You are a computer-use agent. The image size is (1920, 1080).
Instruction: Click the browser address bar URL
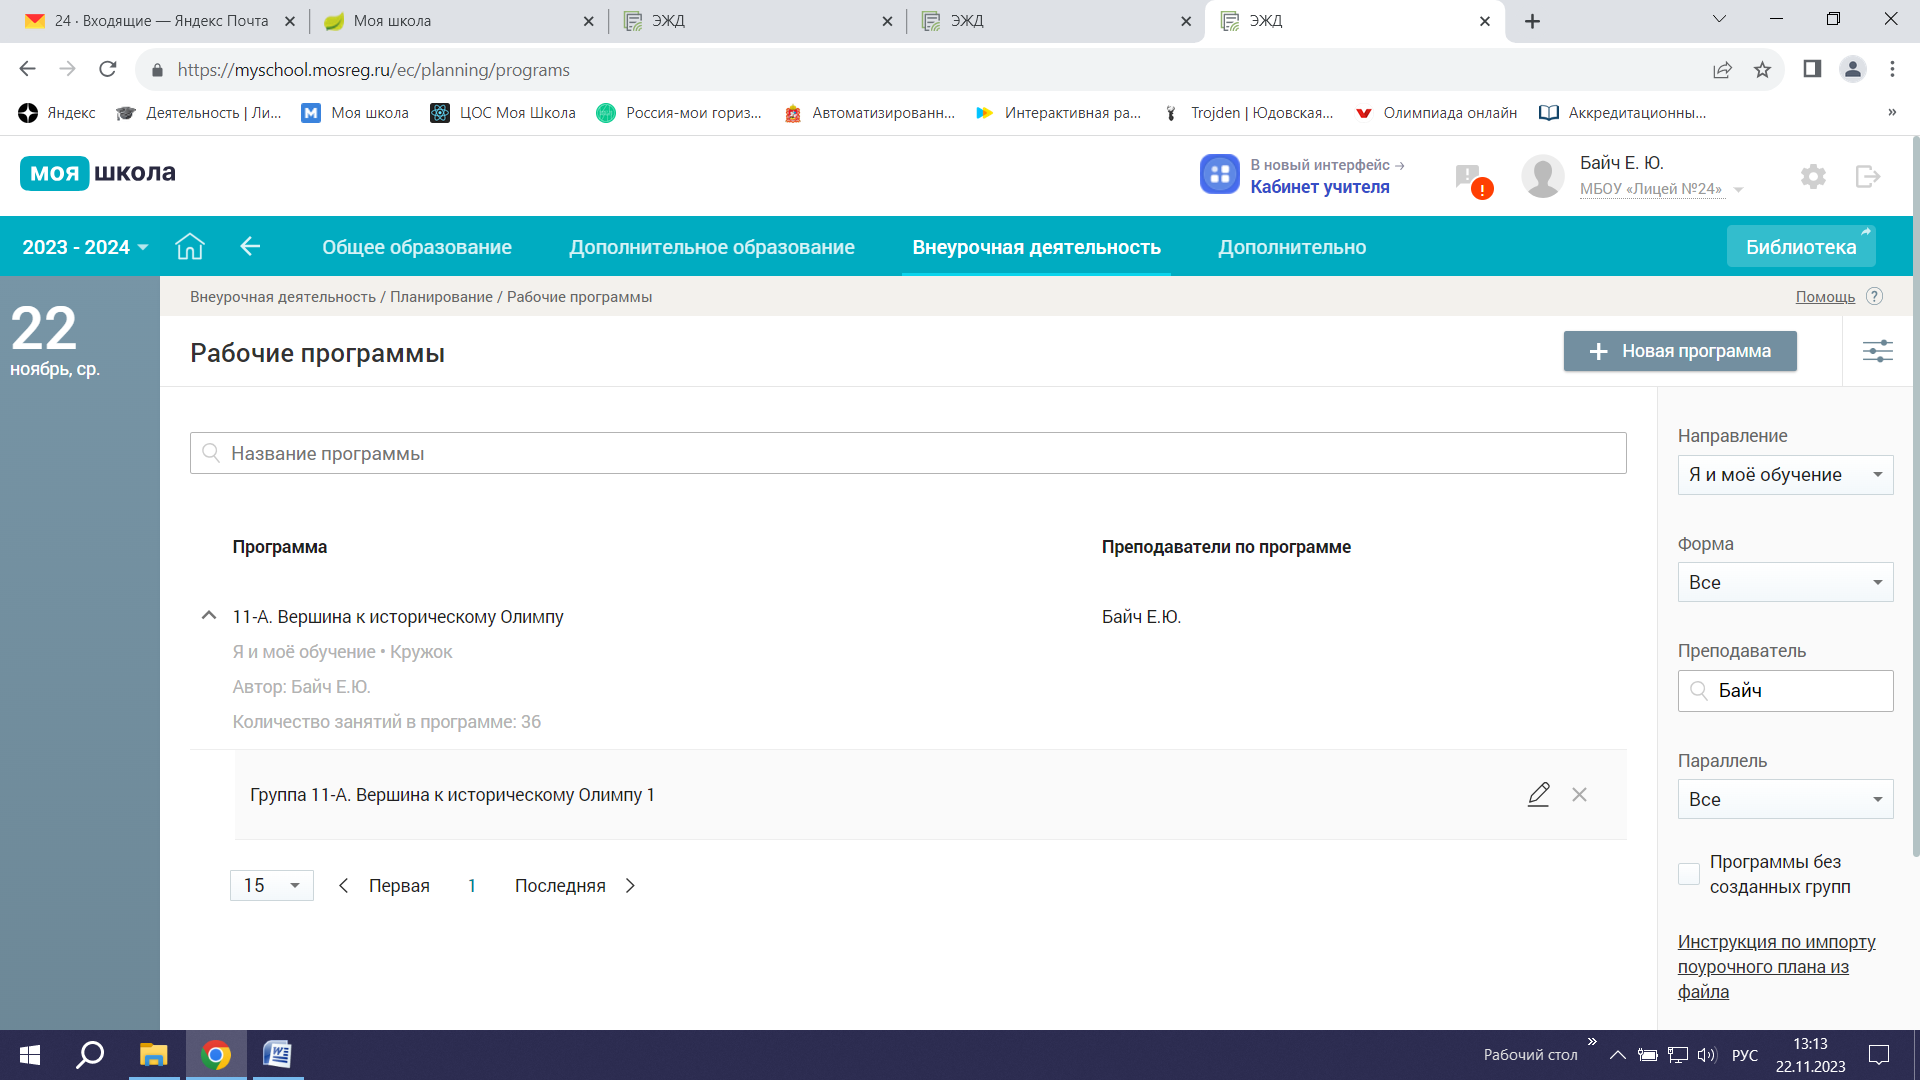(x=373, y=70)
